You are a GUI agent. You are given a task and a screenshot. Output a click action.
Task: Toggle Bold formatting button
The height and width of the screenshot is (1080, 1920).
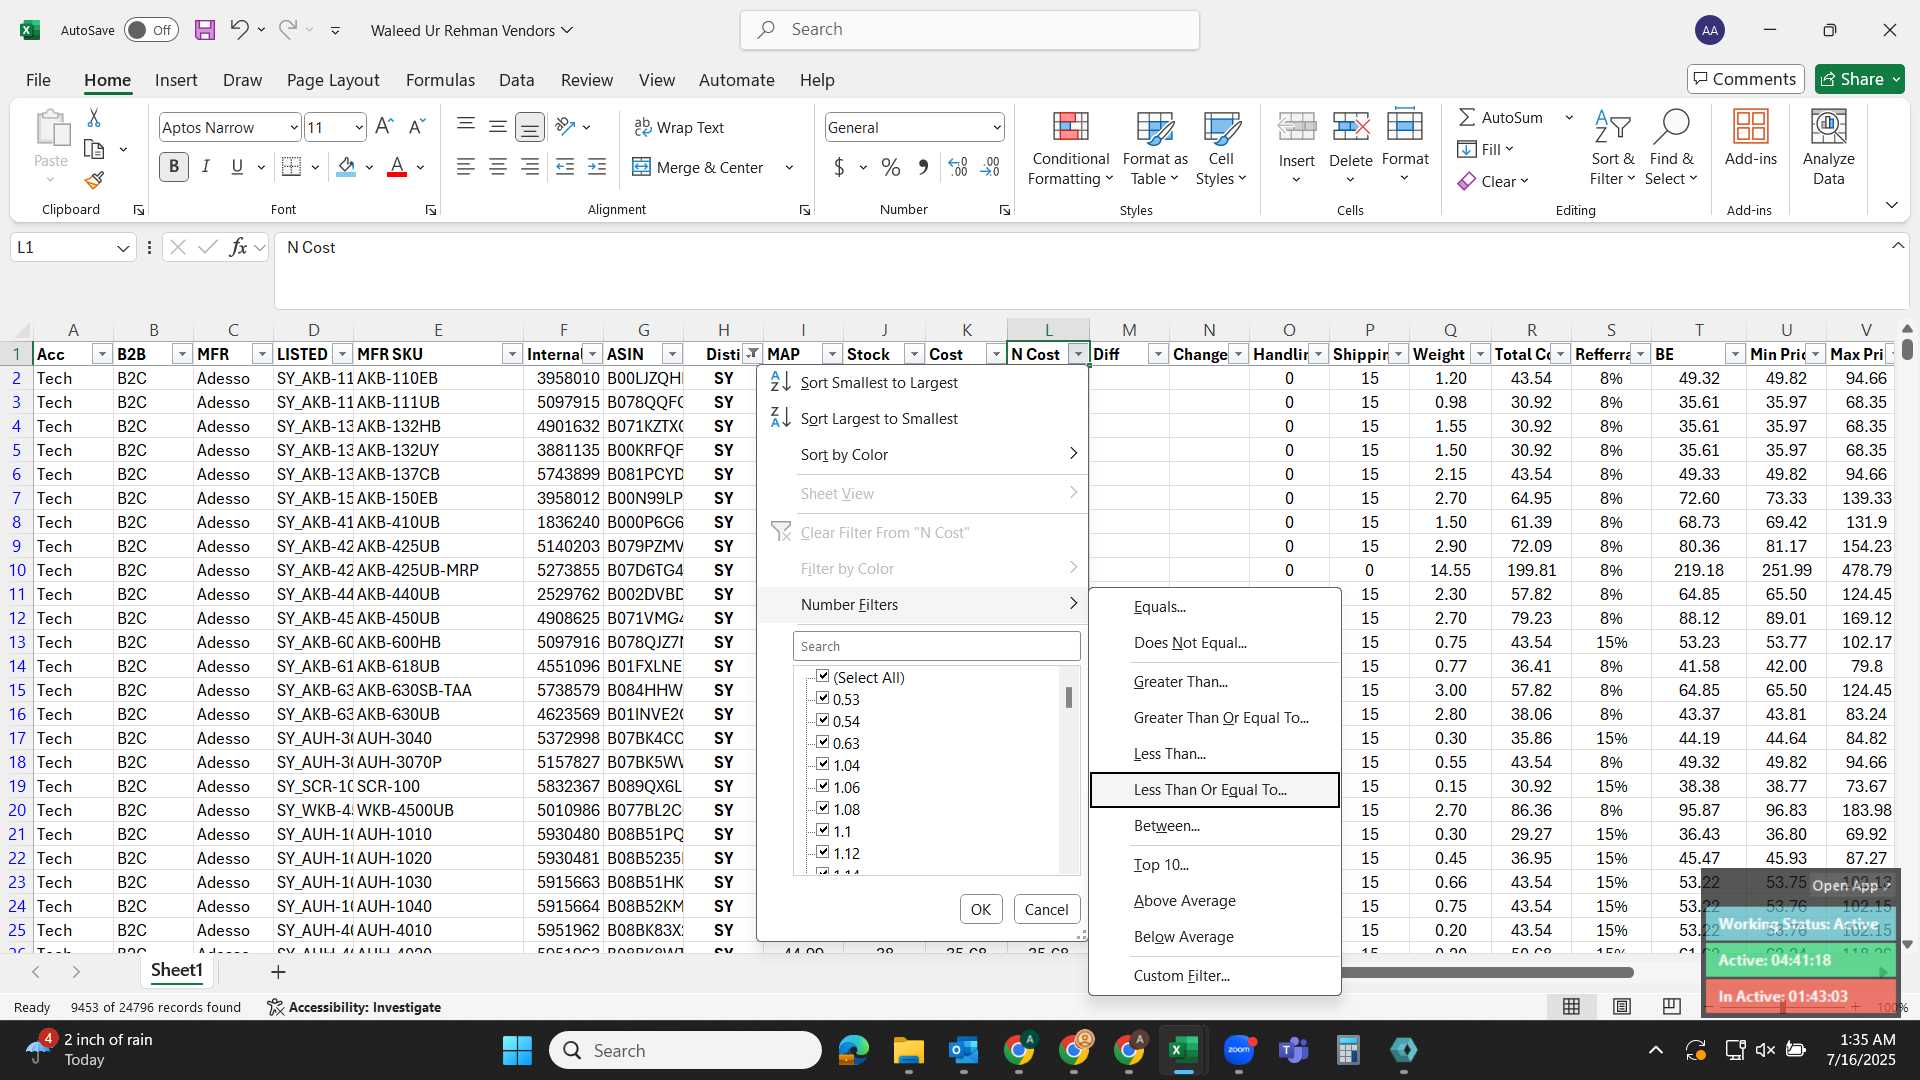(x=174, y=167)
